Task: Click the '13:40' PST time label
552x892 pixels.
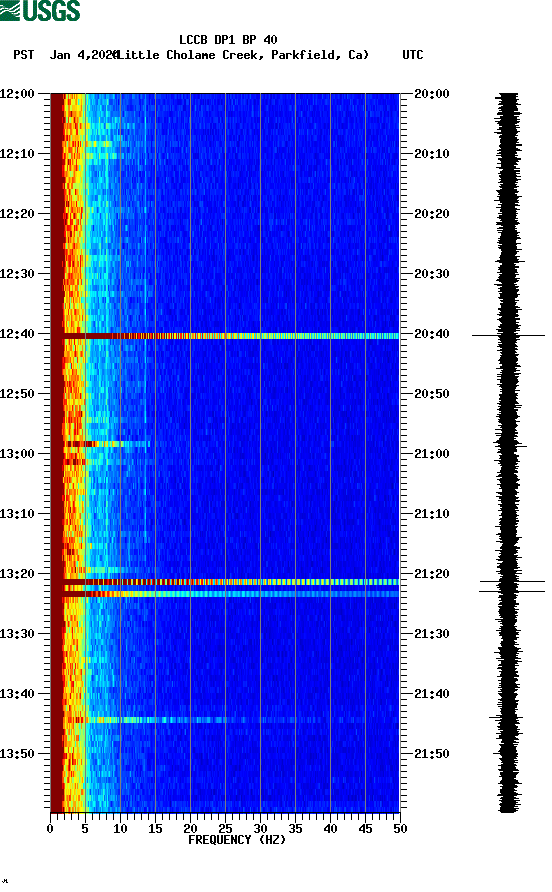Action: pos(18,694)
